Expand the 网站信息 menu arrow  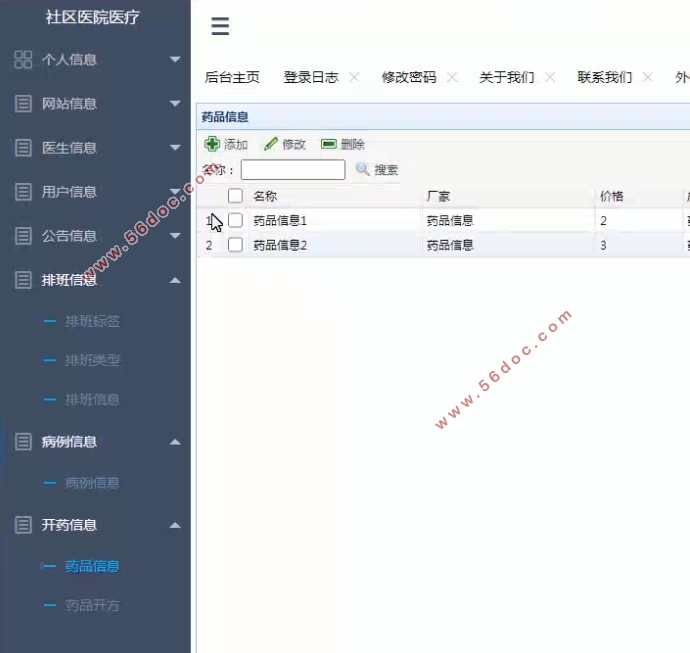(x=175, y=104)
